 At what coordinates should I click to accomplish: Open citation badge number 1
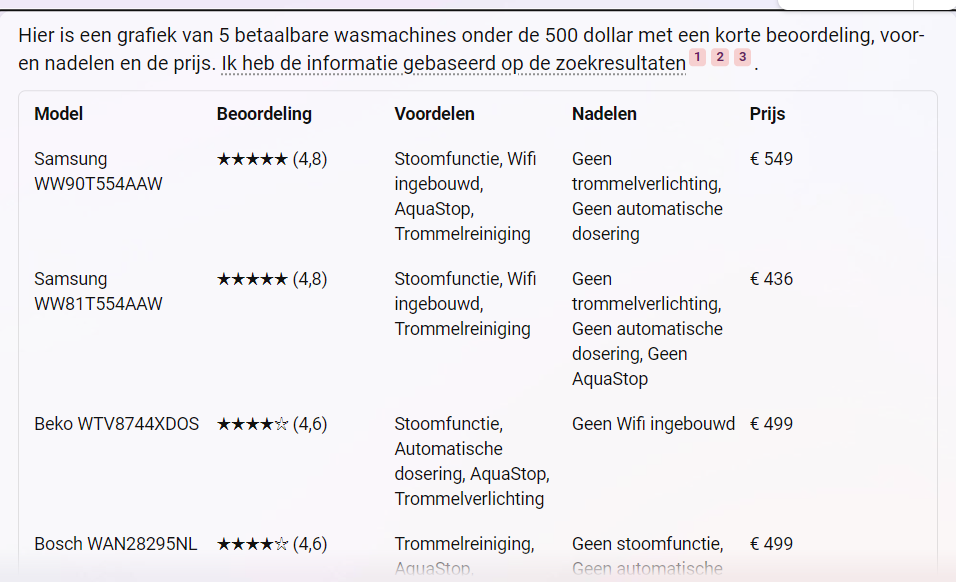[x=697, y=57]
